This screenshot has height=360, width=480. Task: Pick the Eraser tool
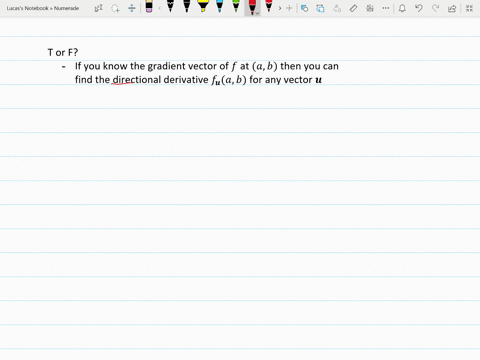149,6
